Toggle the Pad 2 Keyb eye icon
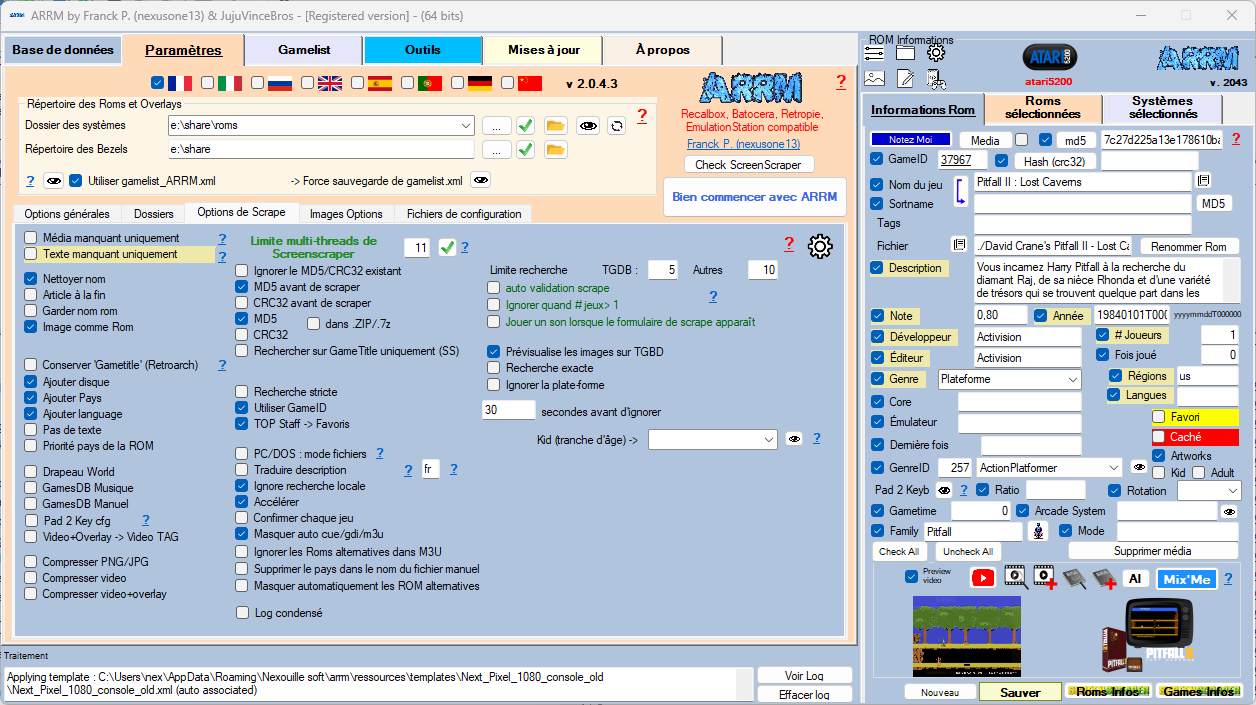 943,490
